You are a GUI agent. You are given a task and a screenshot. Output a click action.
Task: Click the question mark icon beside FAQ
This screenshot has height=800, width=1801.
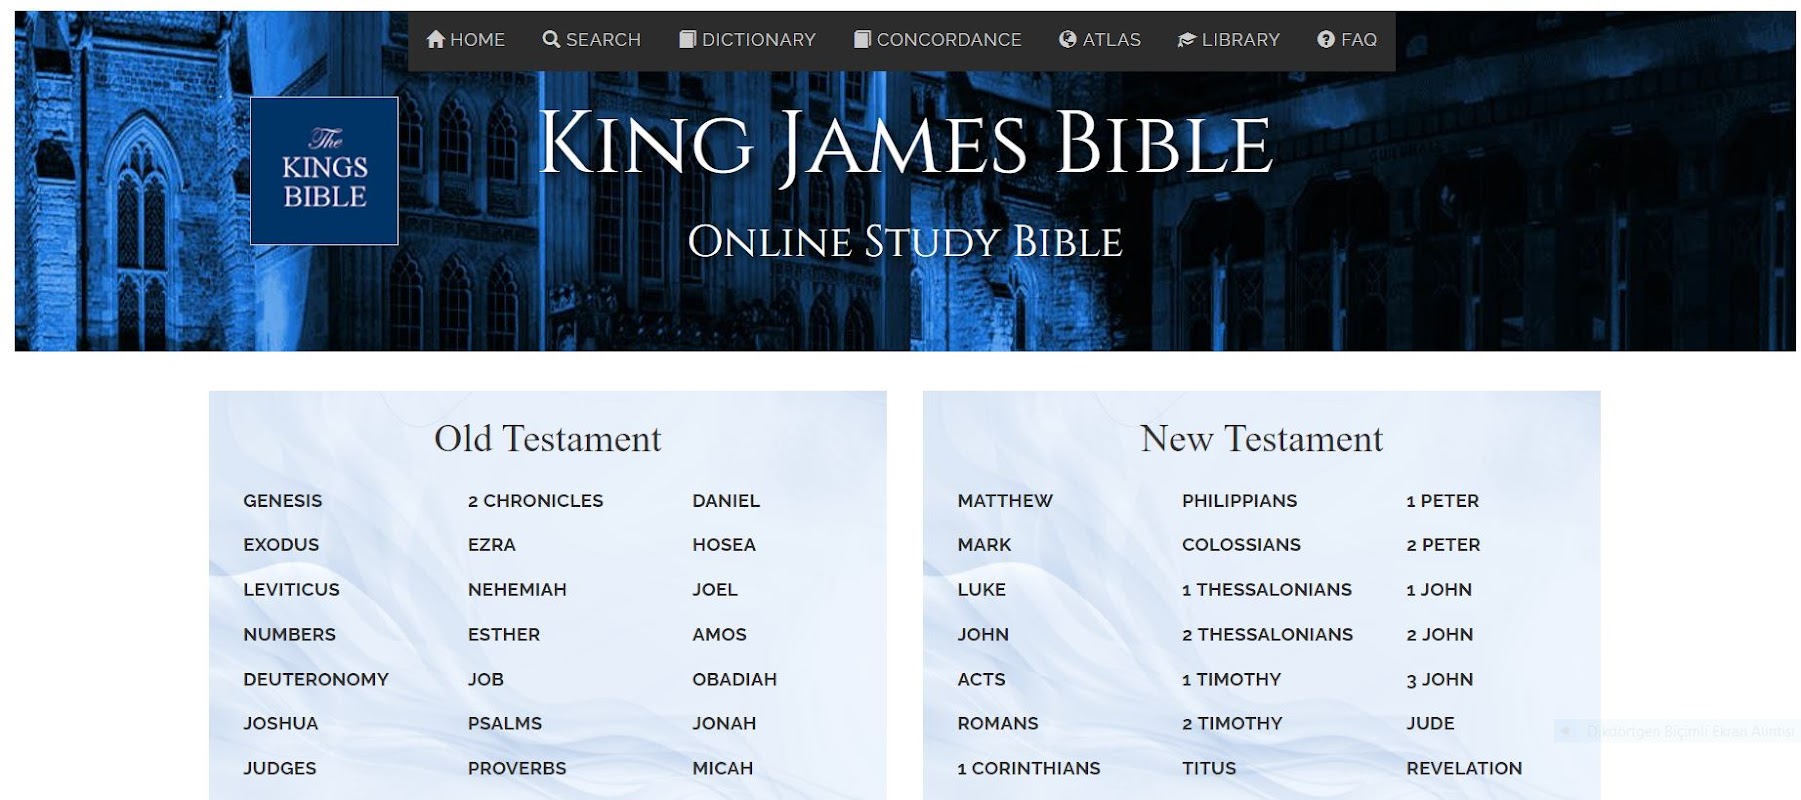click(x=1326, y=39)
